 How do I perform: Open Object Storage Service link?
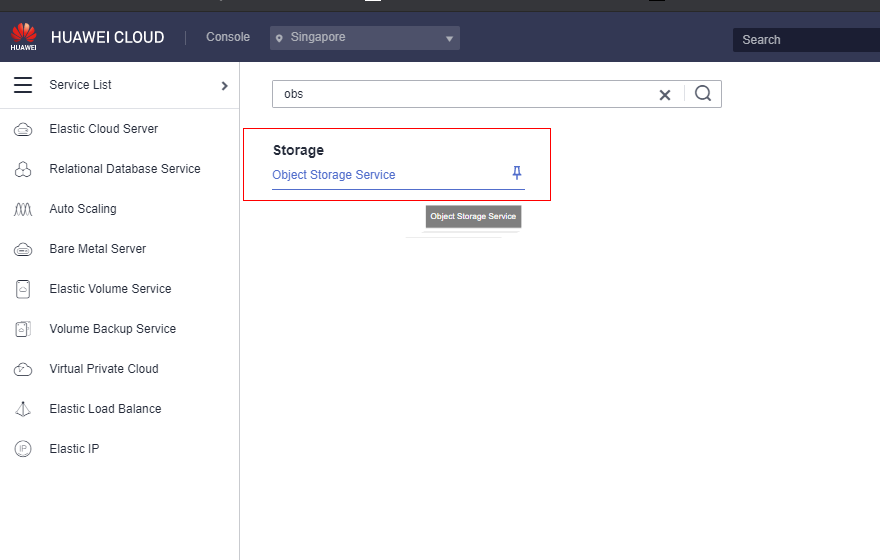click(x=334, y=175)
